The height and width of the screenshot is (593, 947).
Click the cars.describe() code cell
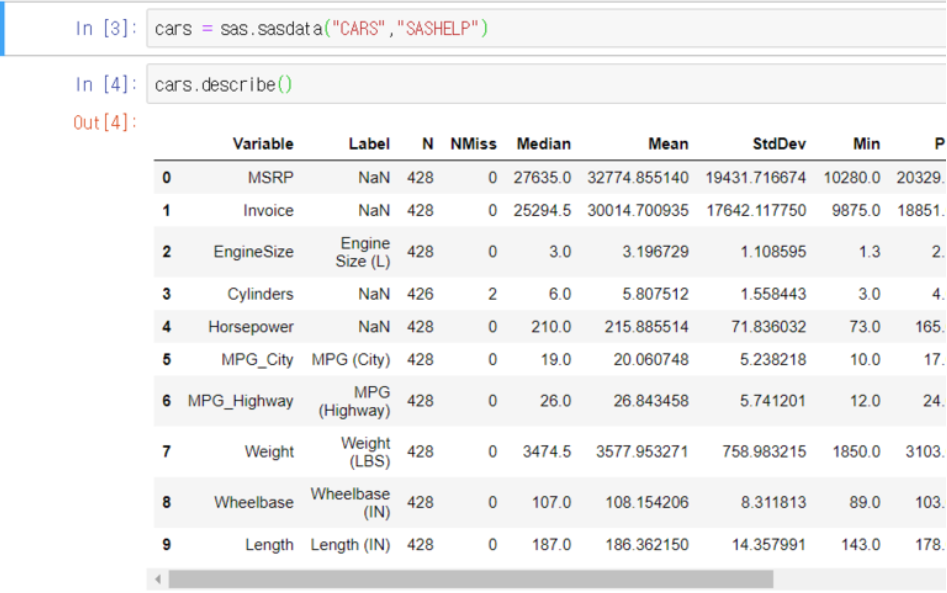pyautogui.click(x=540, y=85)
